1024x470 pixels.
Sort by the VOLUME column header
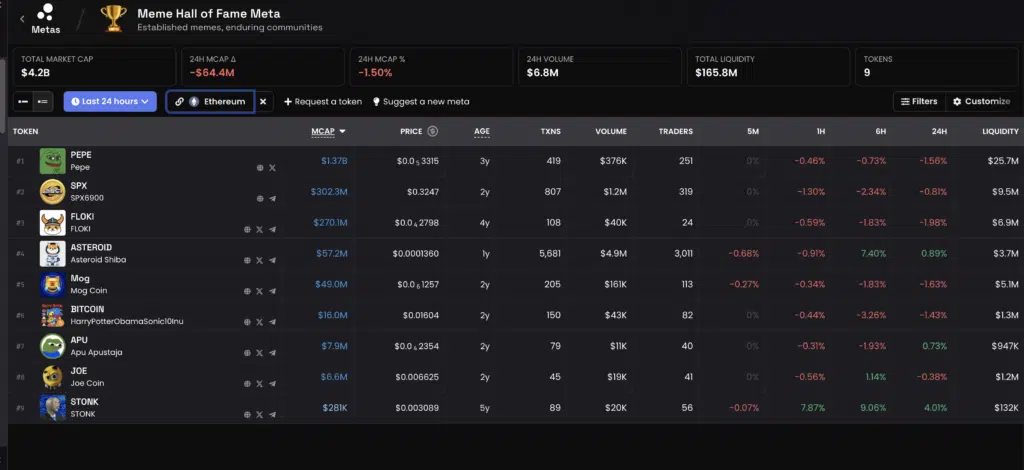611,131
